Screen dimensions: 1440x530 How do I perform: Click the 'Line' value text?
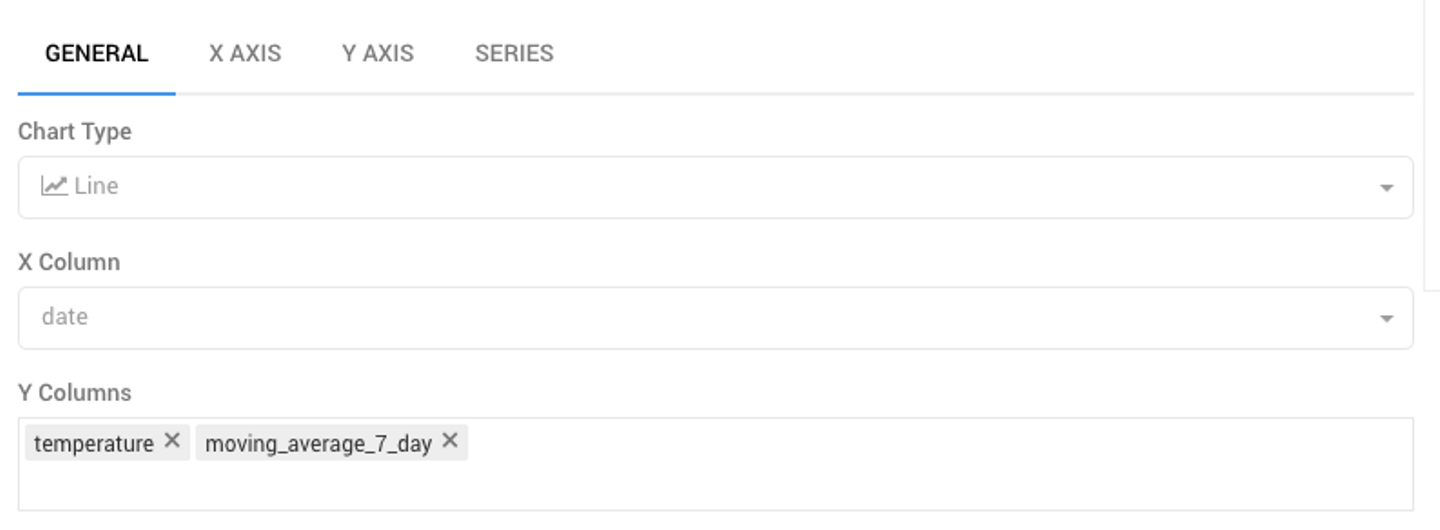coord(96,186)
